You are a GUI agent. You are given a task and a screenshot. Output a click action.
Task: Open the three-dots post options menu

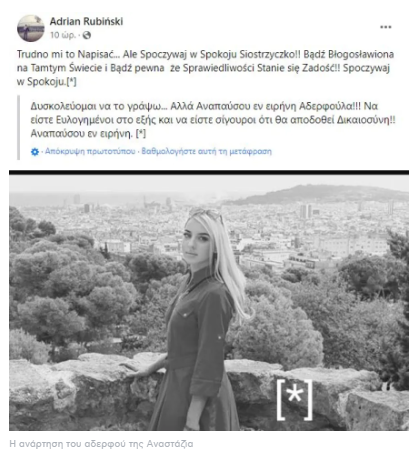coord(386,27)
